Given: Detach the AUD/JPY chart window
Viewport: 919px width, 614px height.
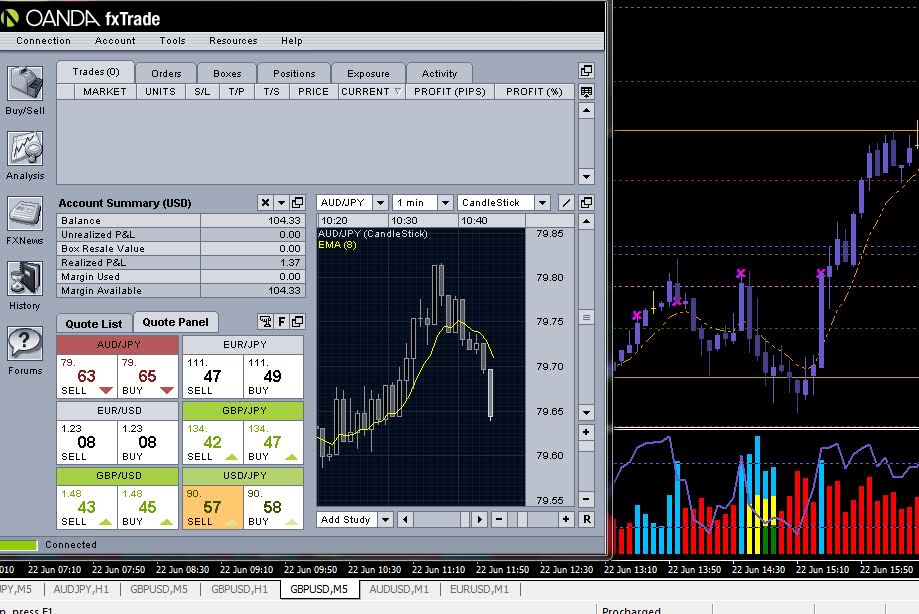Looking at the screenshot, I should pyautogui.click(x=586, y=203).
